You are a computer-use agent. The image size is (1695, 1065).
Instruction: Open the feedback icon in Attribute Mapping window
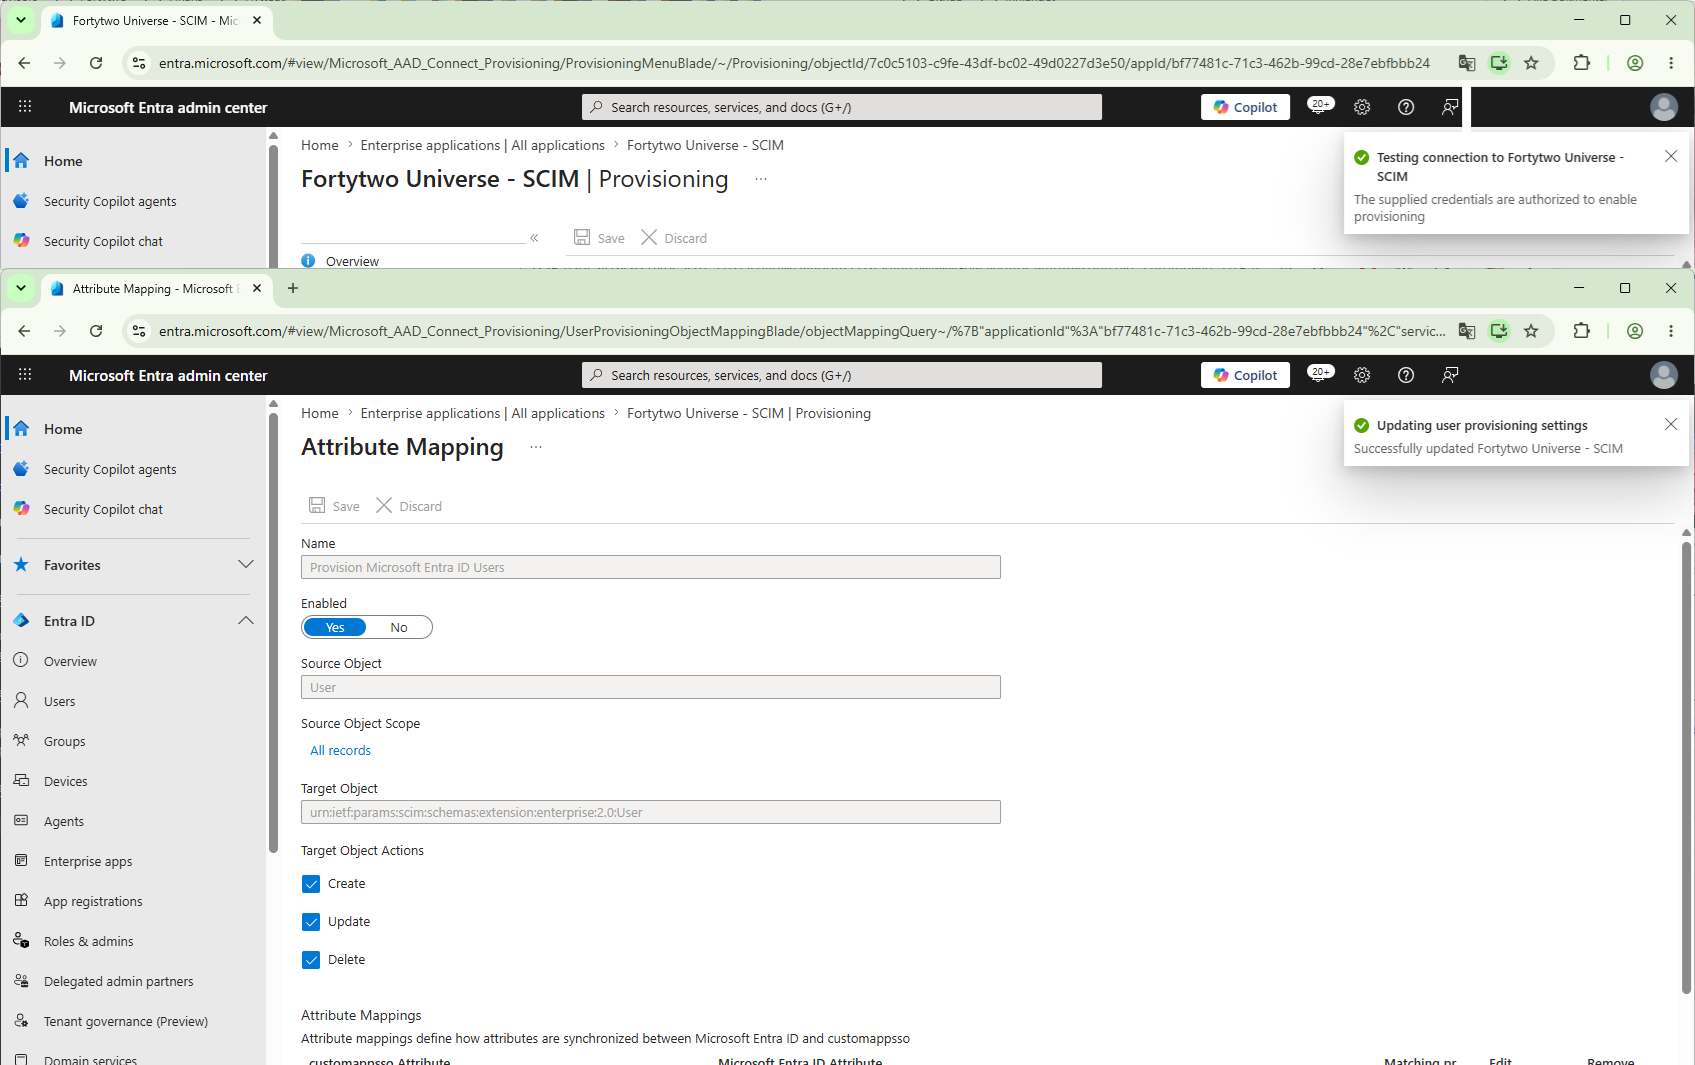tap(1450, 375)
